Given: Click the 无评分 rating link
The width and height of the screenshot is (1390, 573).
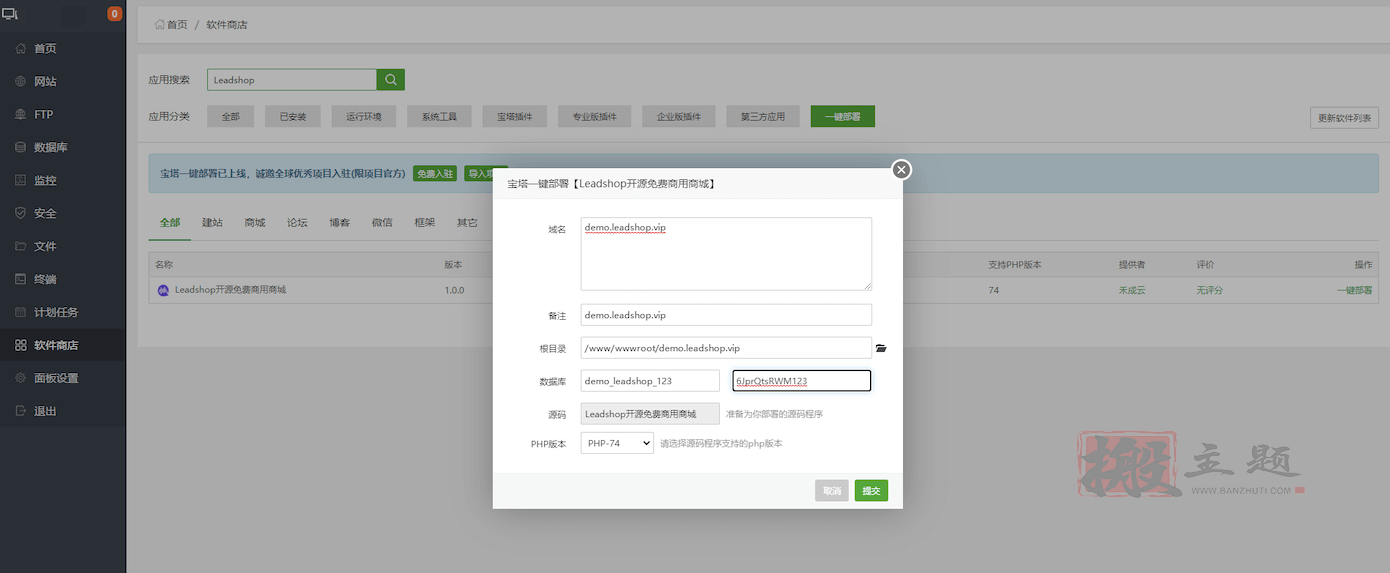Looking at the screenshot, I should tap(1210, 290).
